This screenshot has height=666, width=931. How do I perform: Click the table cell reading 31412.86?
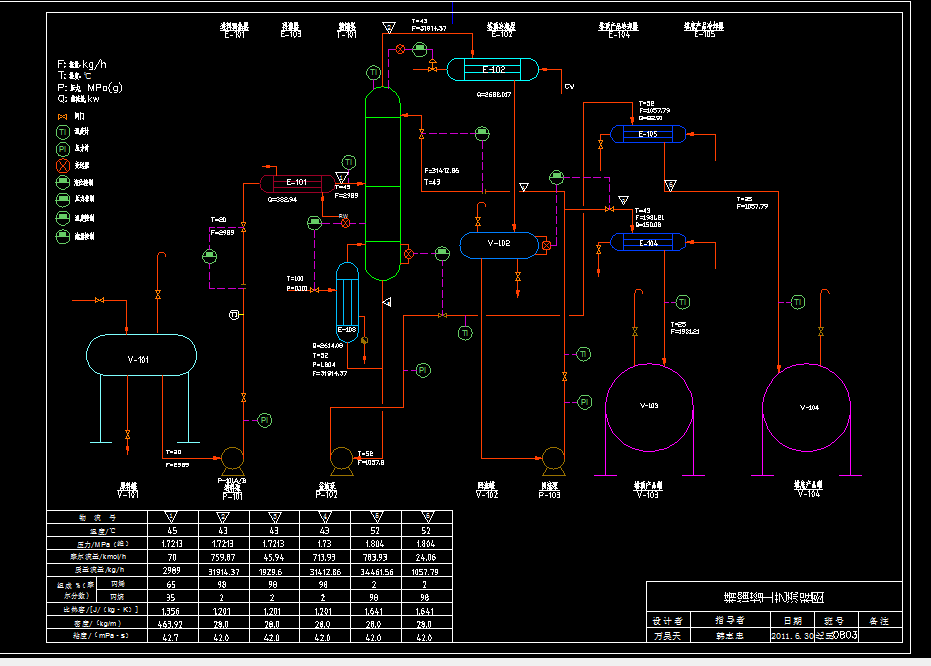click(325, 571)
